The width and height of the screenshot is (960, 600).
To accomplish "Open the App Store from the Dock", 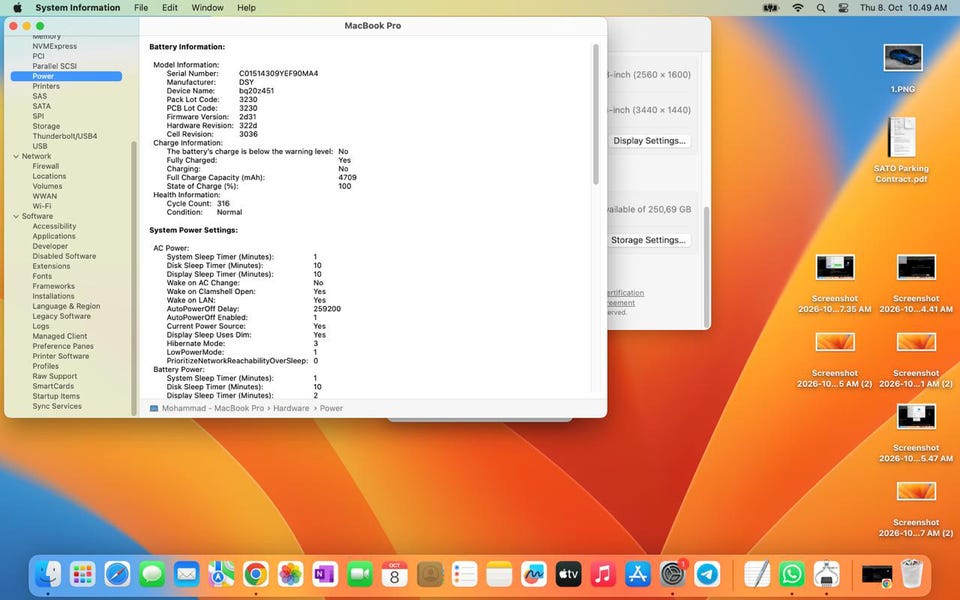I will (x=637, y=574).
